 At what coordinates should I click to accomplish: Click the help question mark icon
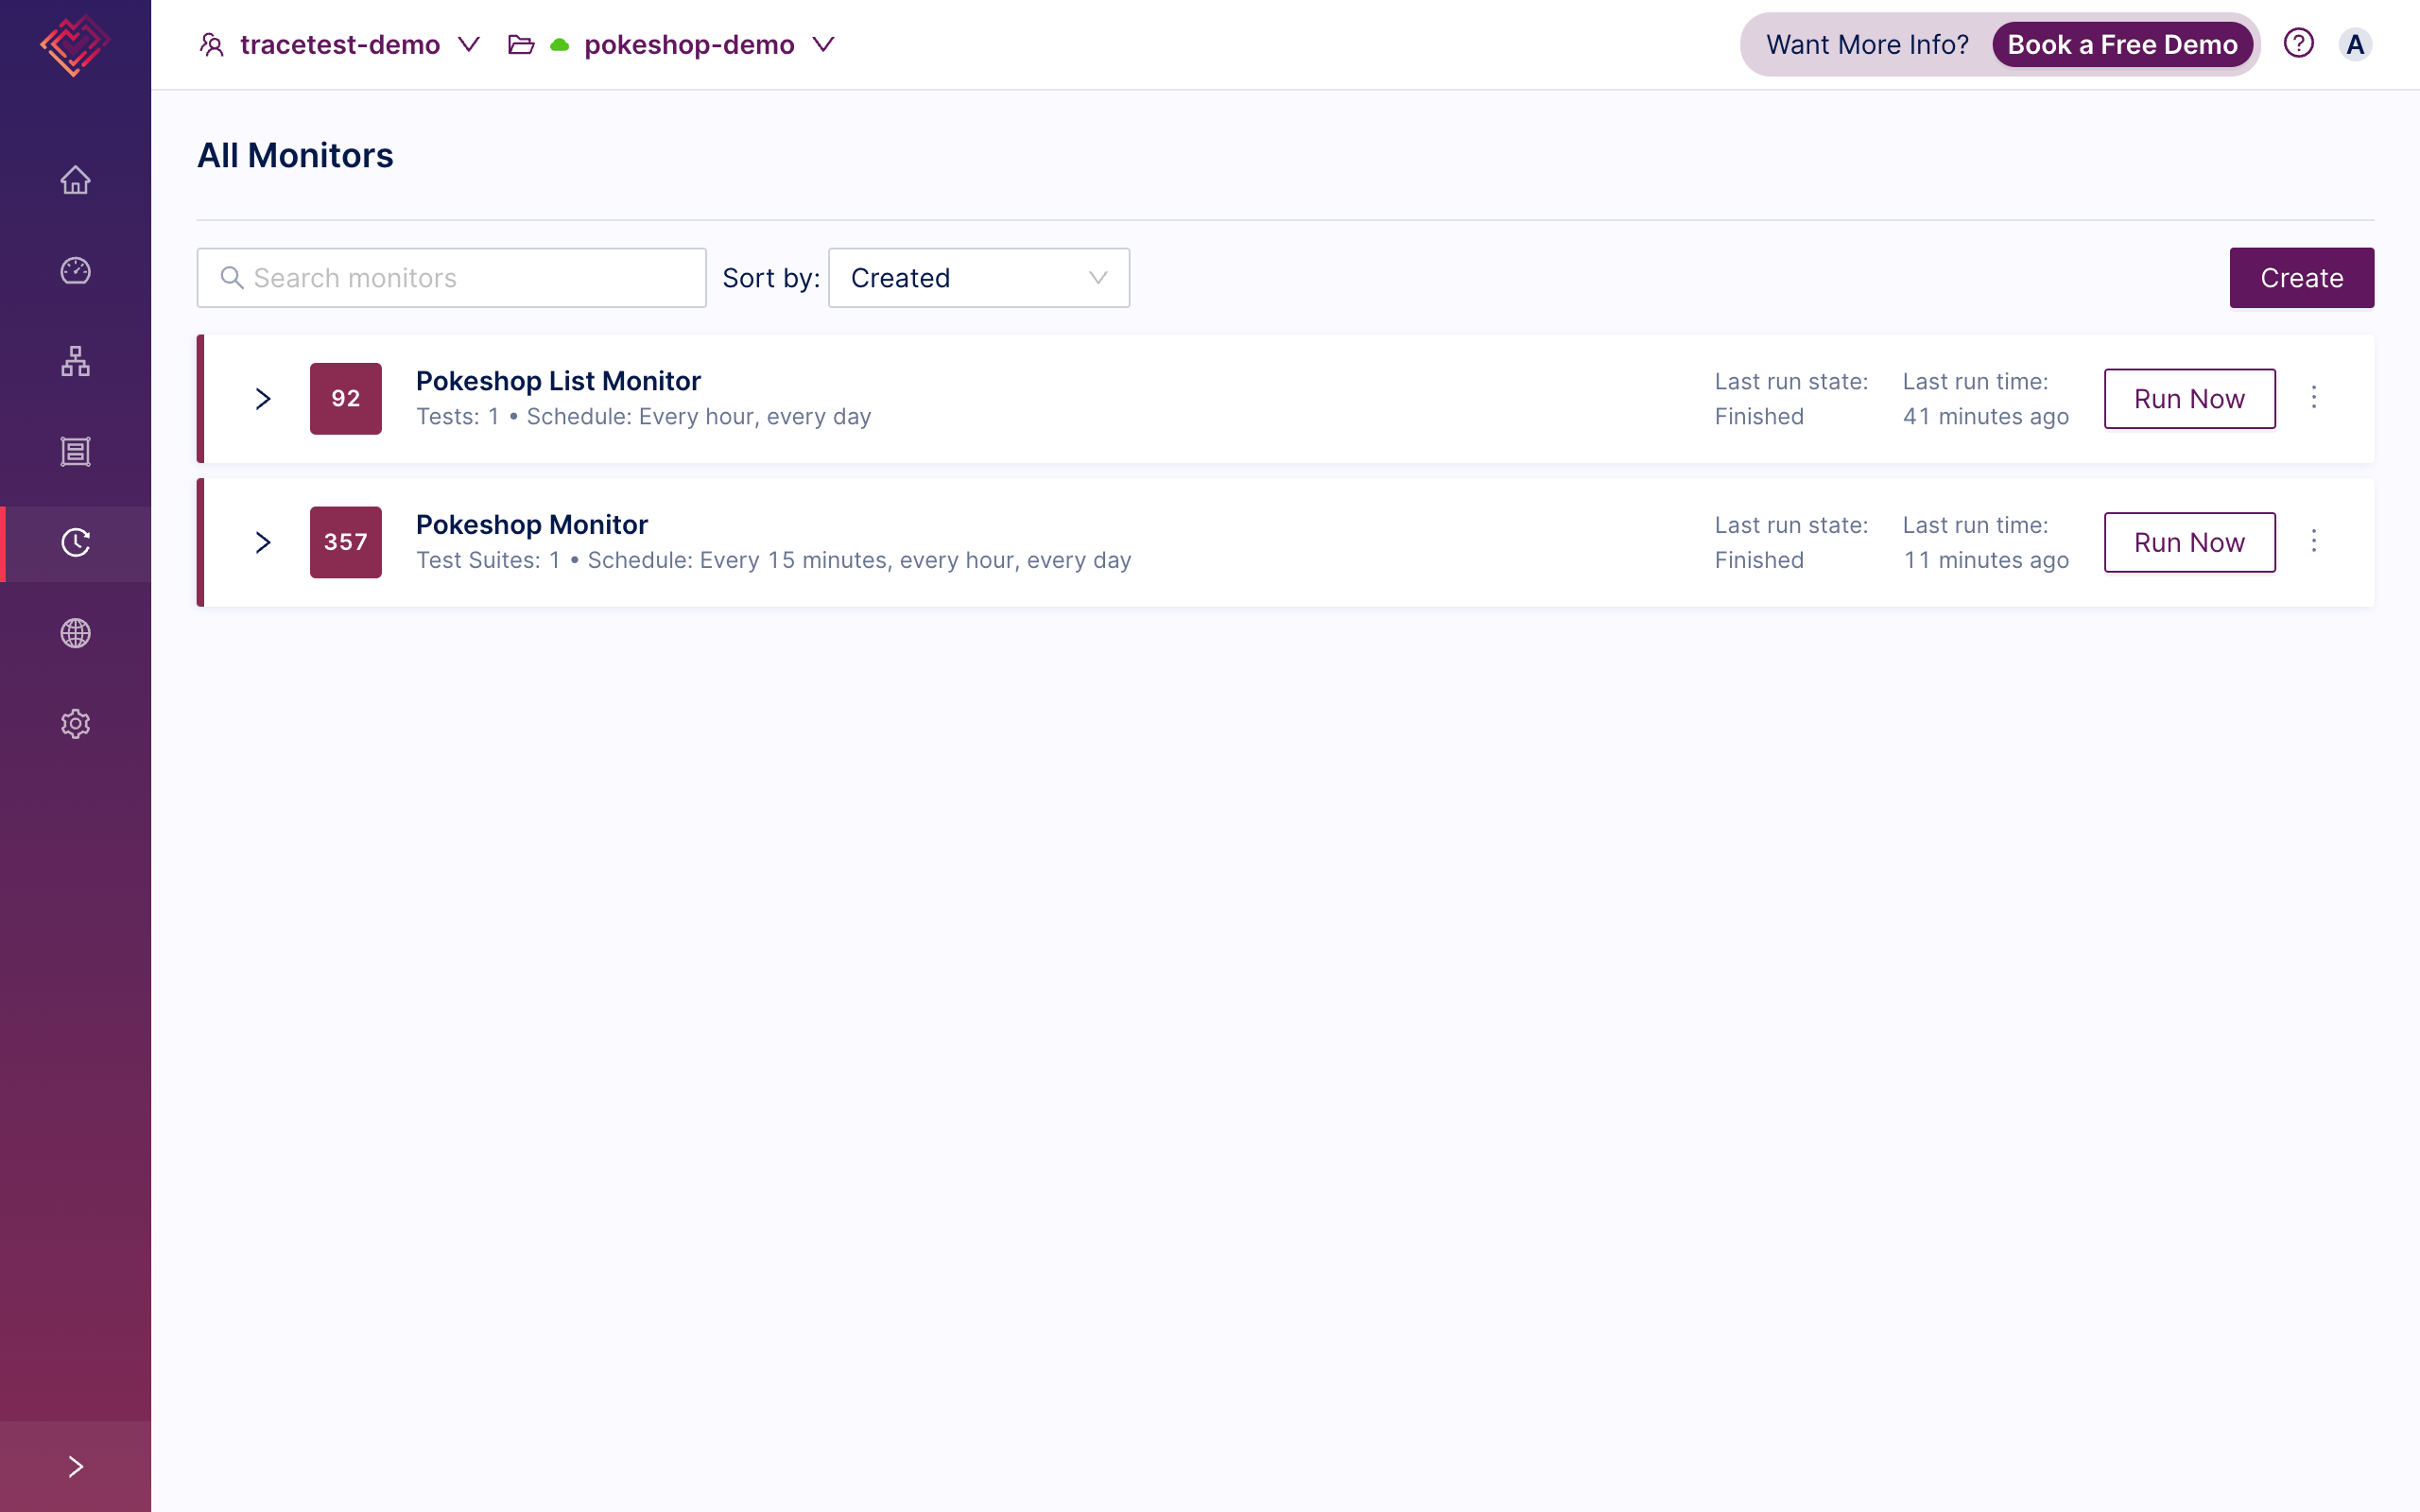pyautogui.click(x=2298, y=44)
